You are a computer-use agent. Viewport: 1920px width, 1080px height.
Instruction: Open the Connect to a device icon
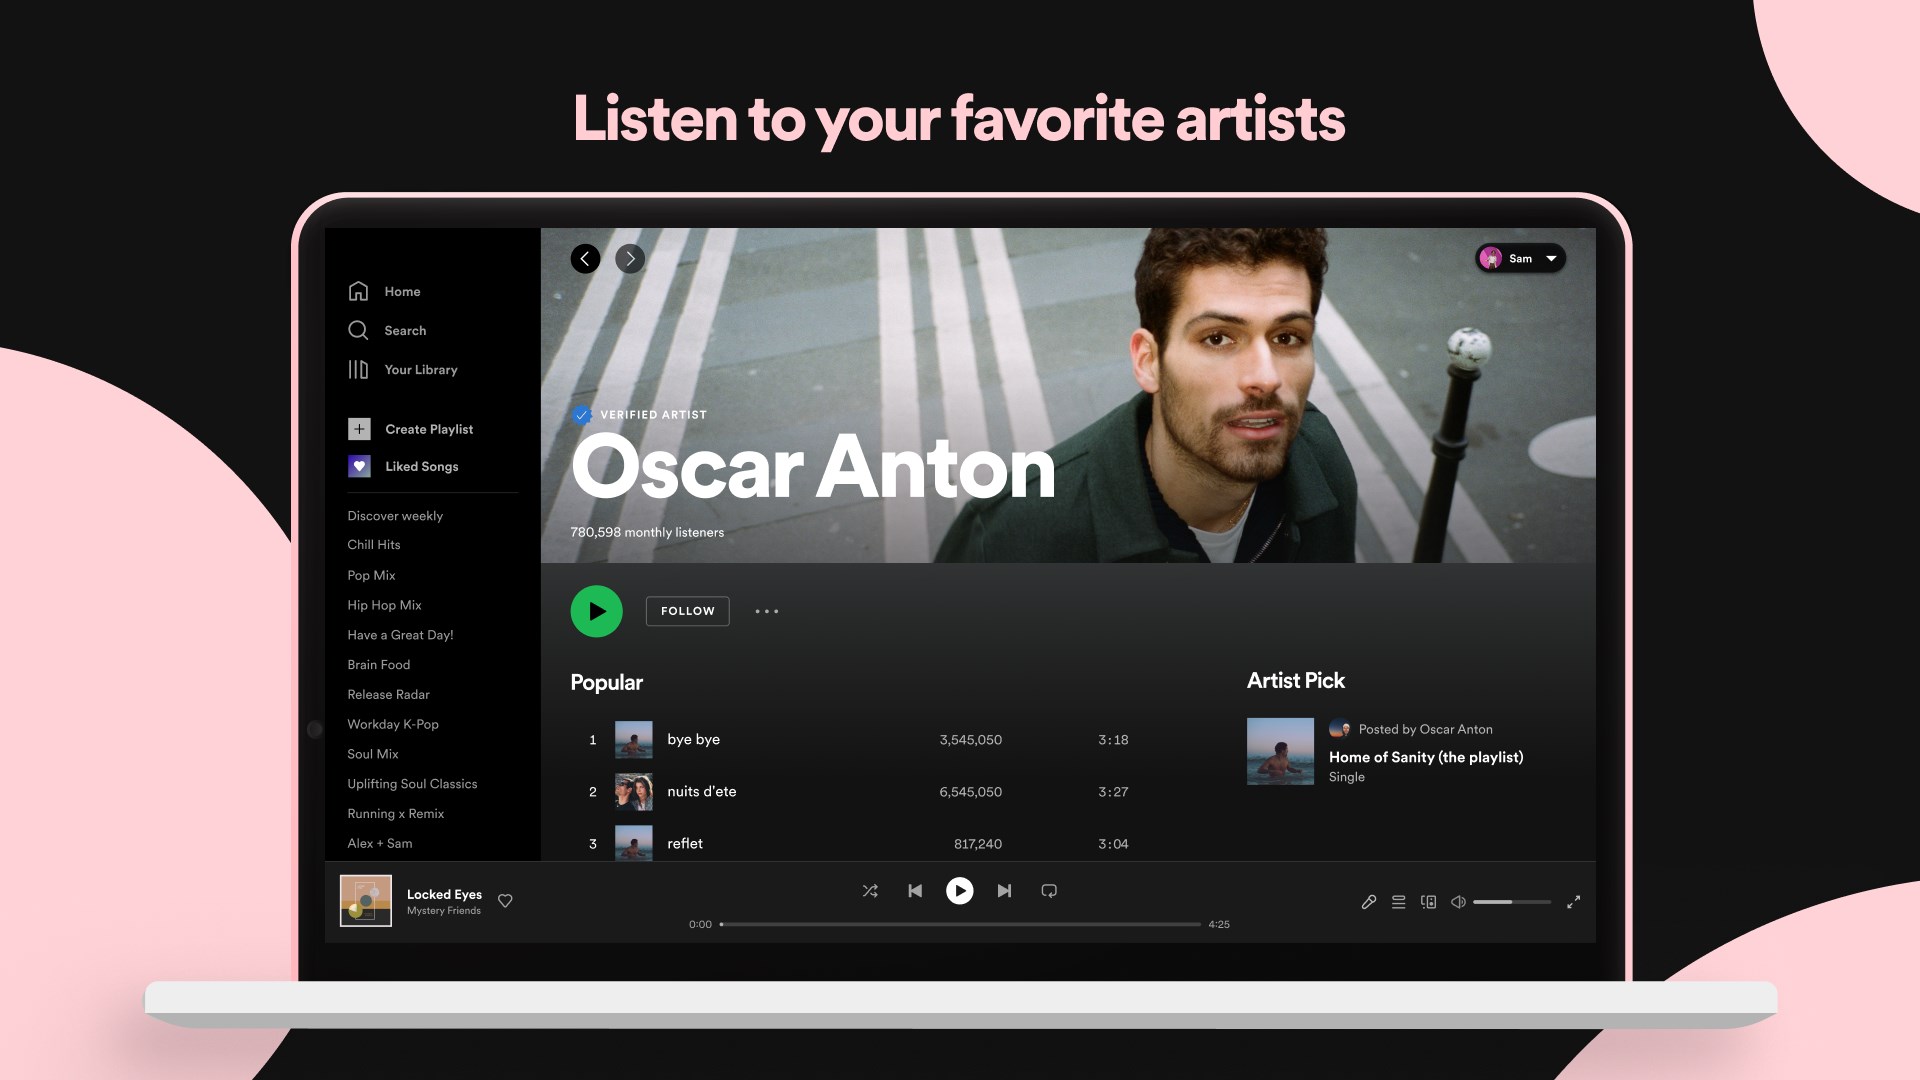[x=1428, y=901]
